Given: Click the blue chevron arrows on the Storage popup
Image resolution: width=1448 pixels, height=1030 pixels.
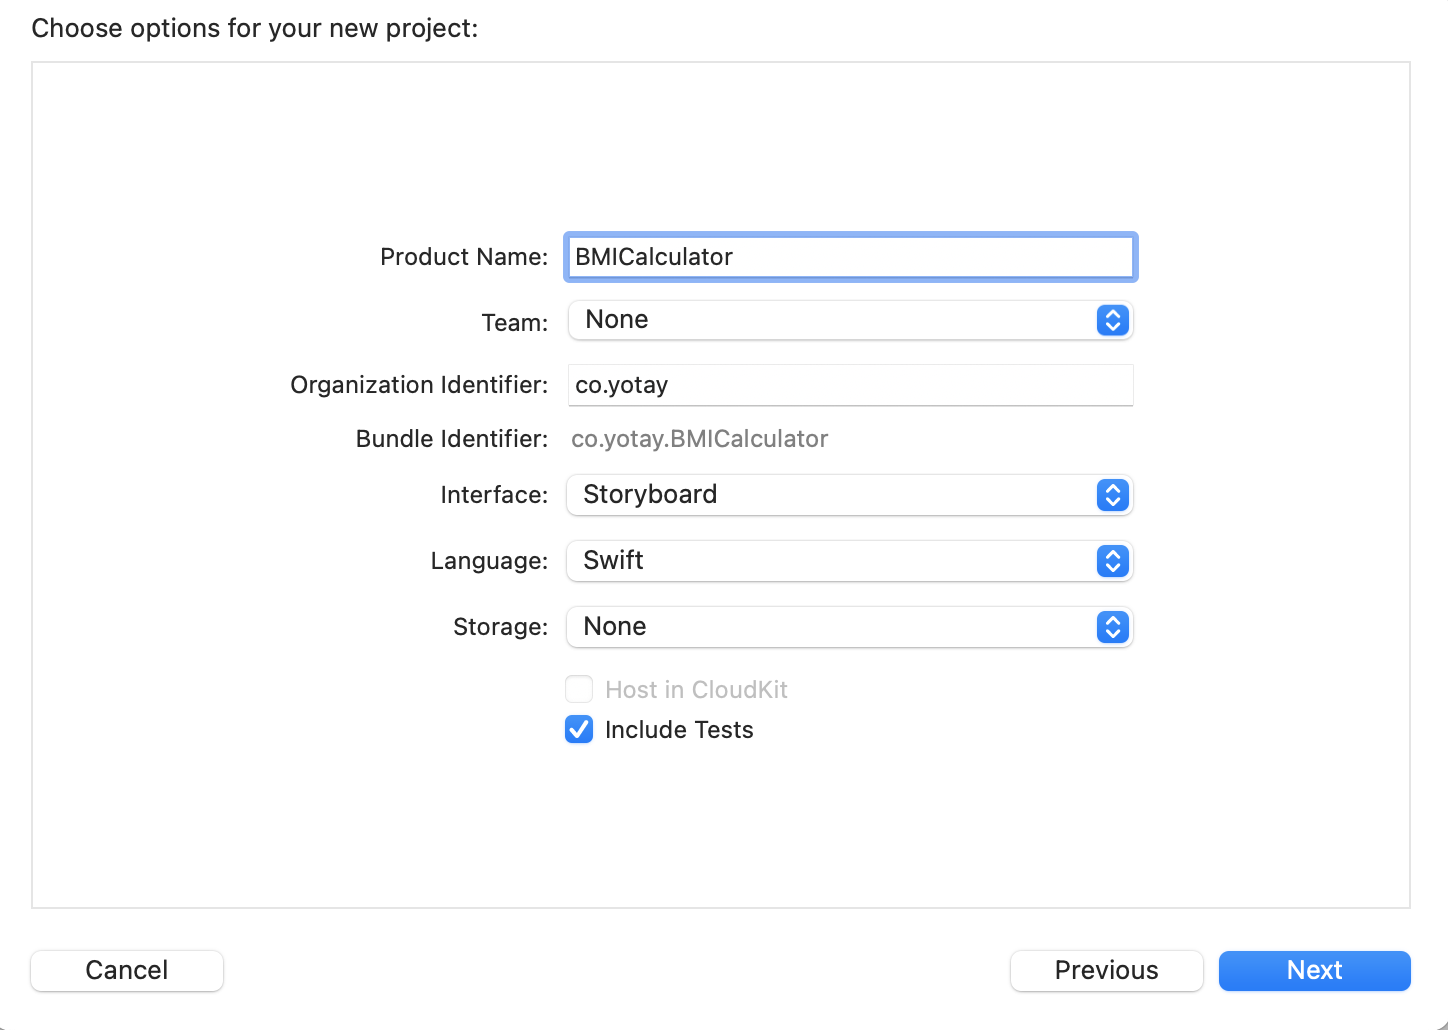Looking at the screenshot, I should [1112, 627].
